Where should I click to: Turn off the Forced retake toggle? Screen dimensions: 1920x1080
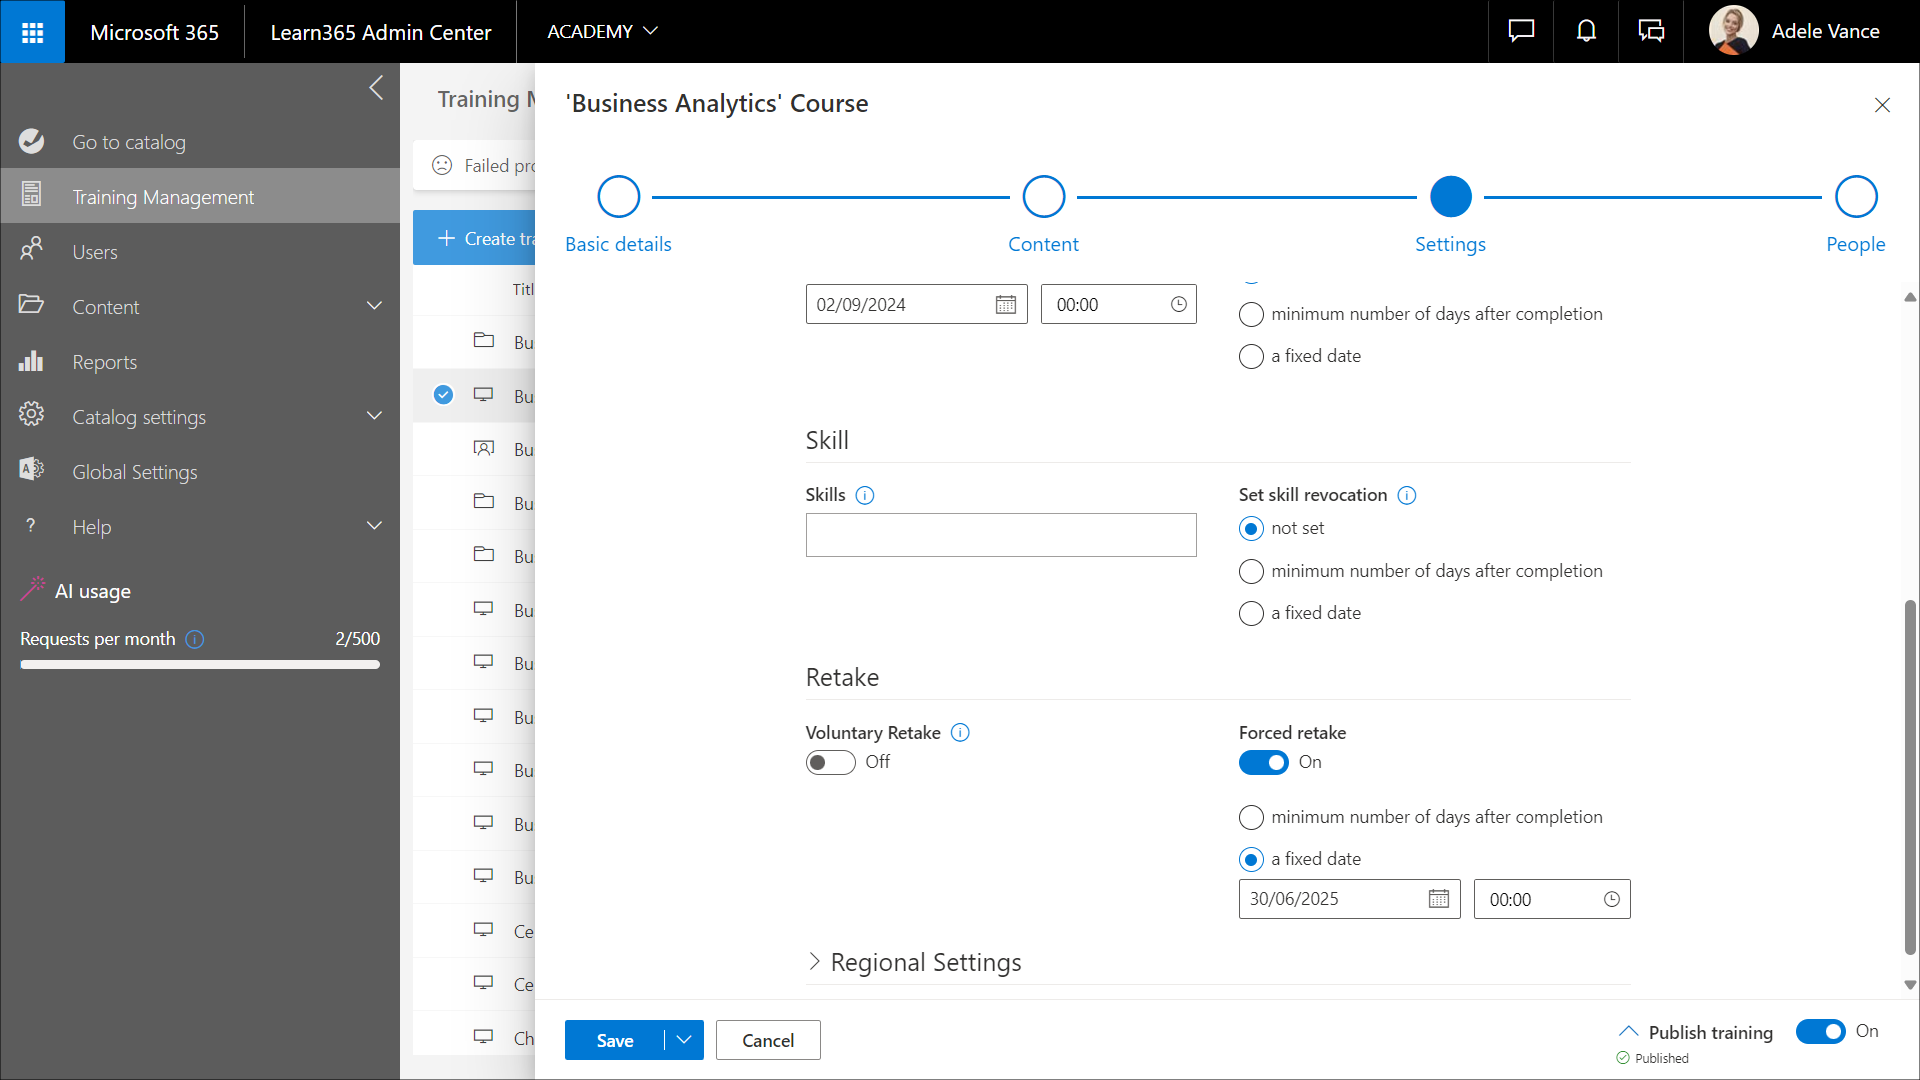click(1263, 763)
